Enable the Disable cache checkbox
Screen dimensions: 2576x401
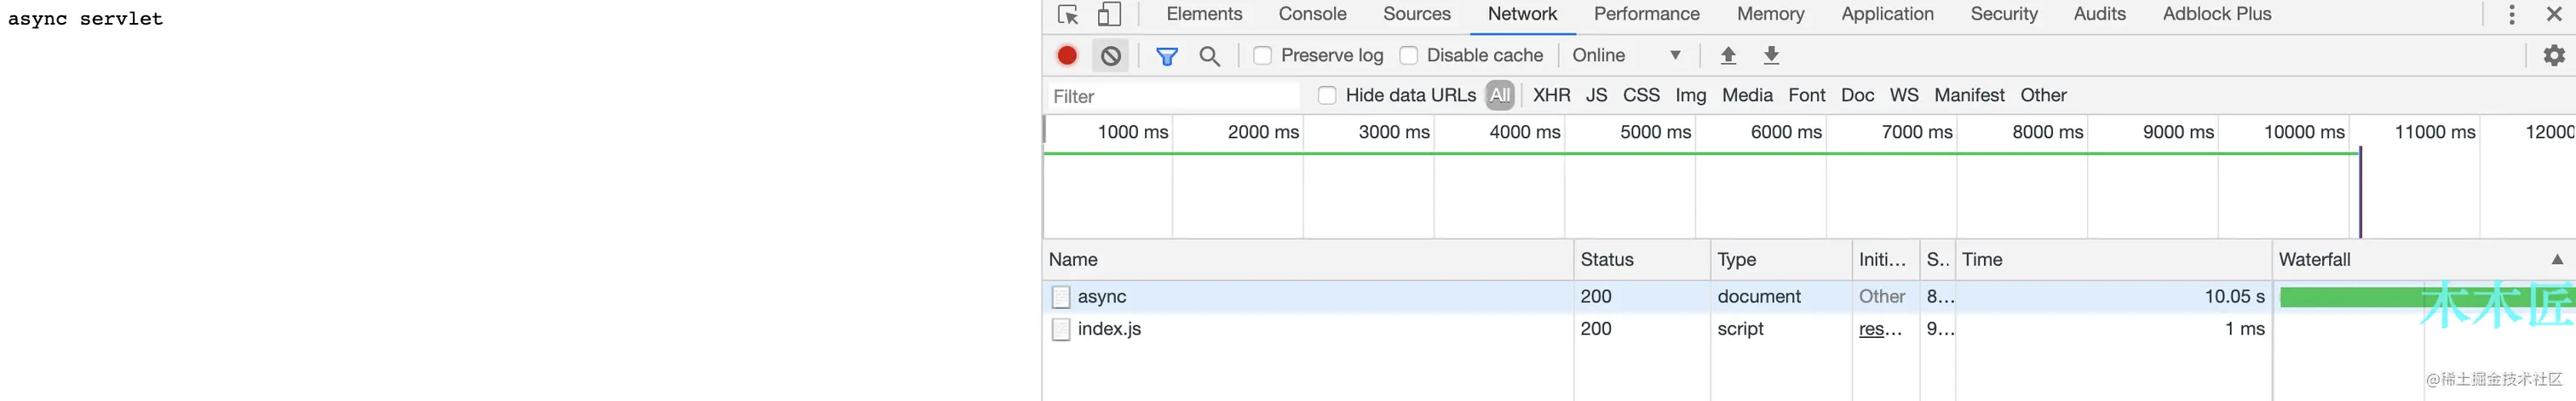tap(1409, 56)
